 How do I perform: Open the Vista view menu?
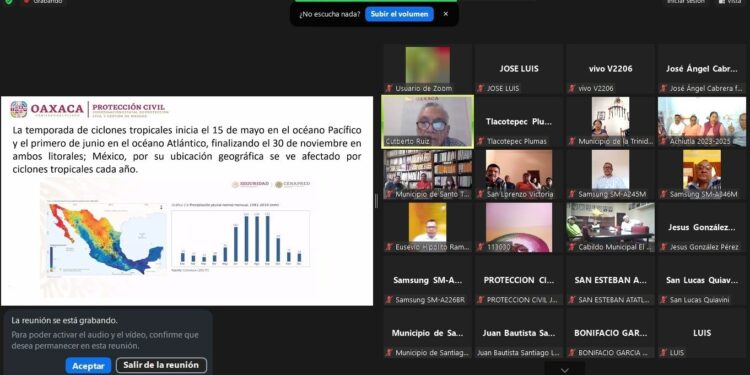(x=731, y=2)
